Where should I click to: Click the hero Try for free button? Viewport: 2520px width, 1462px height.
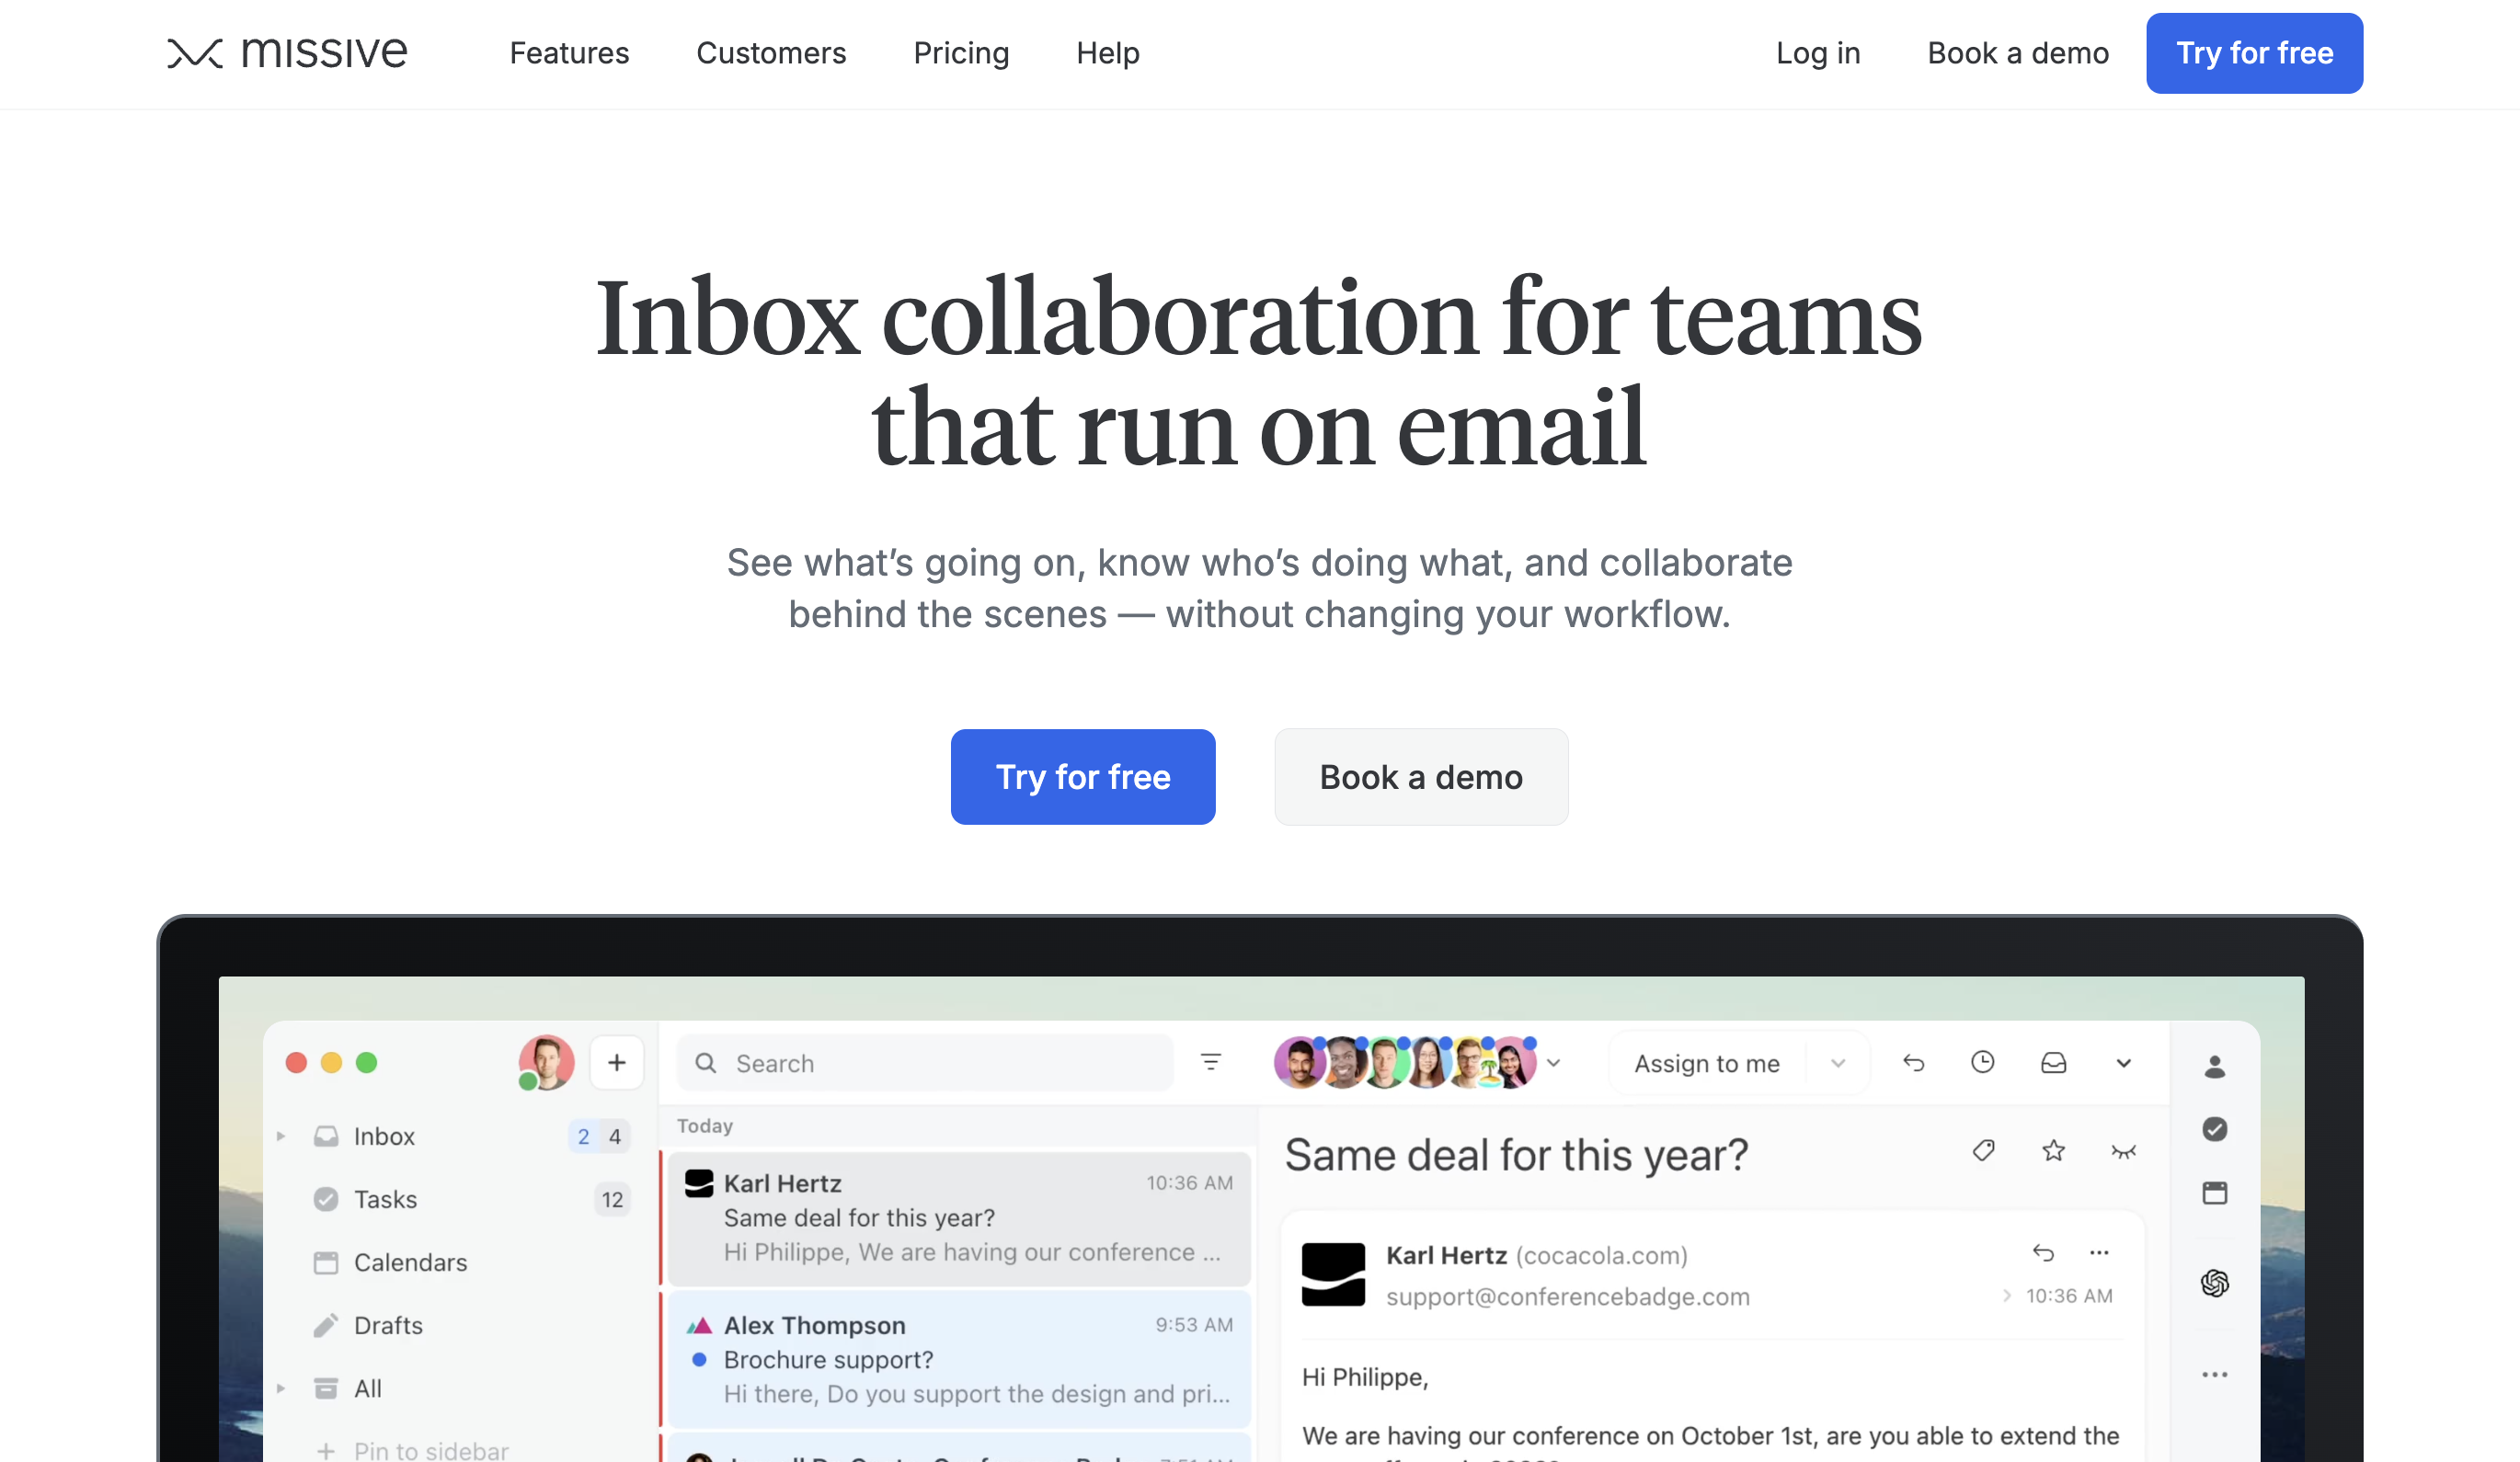point(1082,777)
